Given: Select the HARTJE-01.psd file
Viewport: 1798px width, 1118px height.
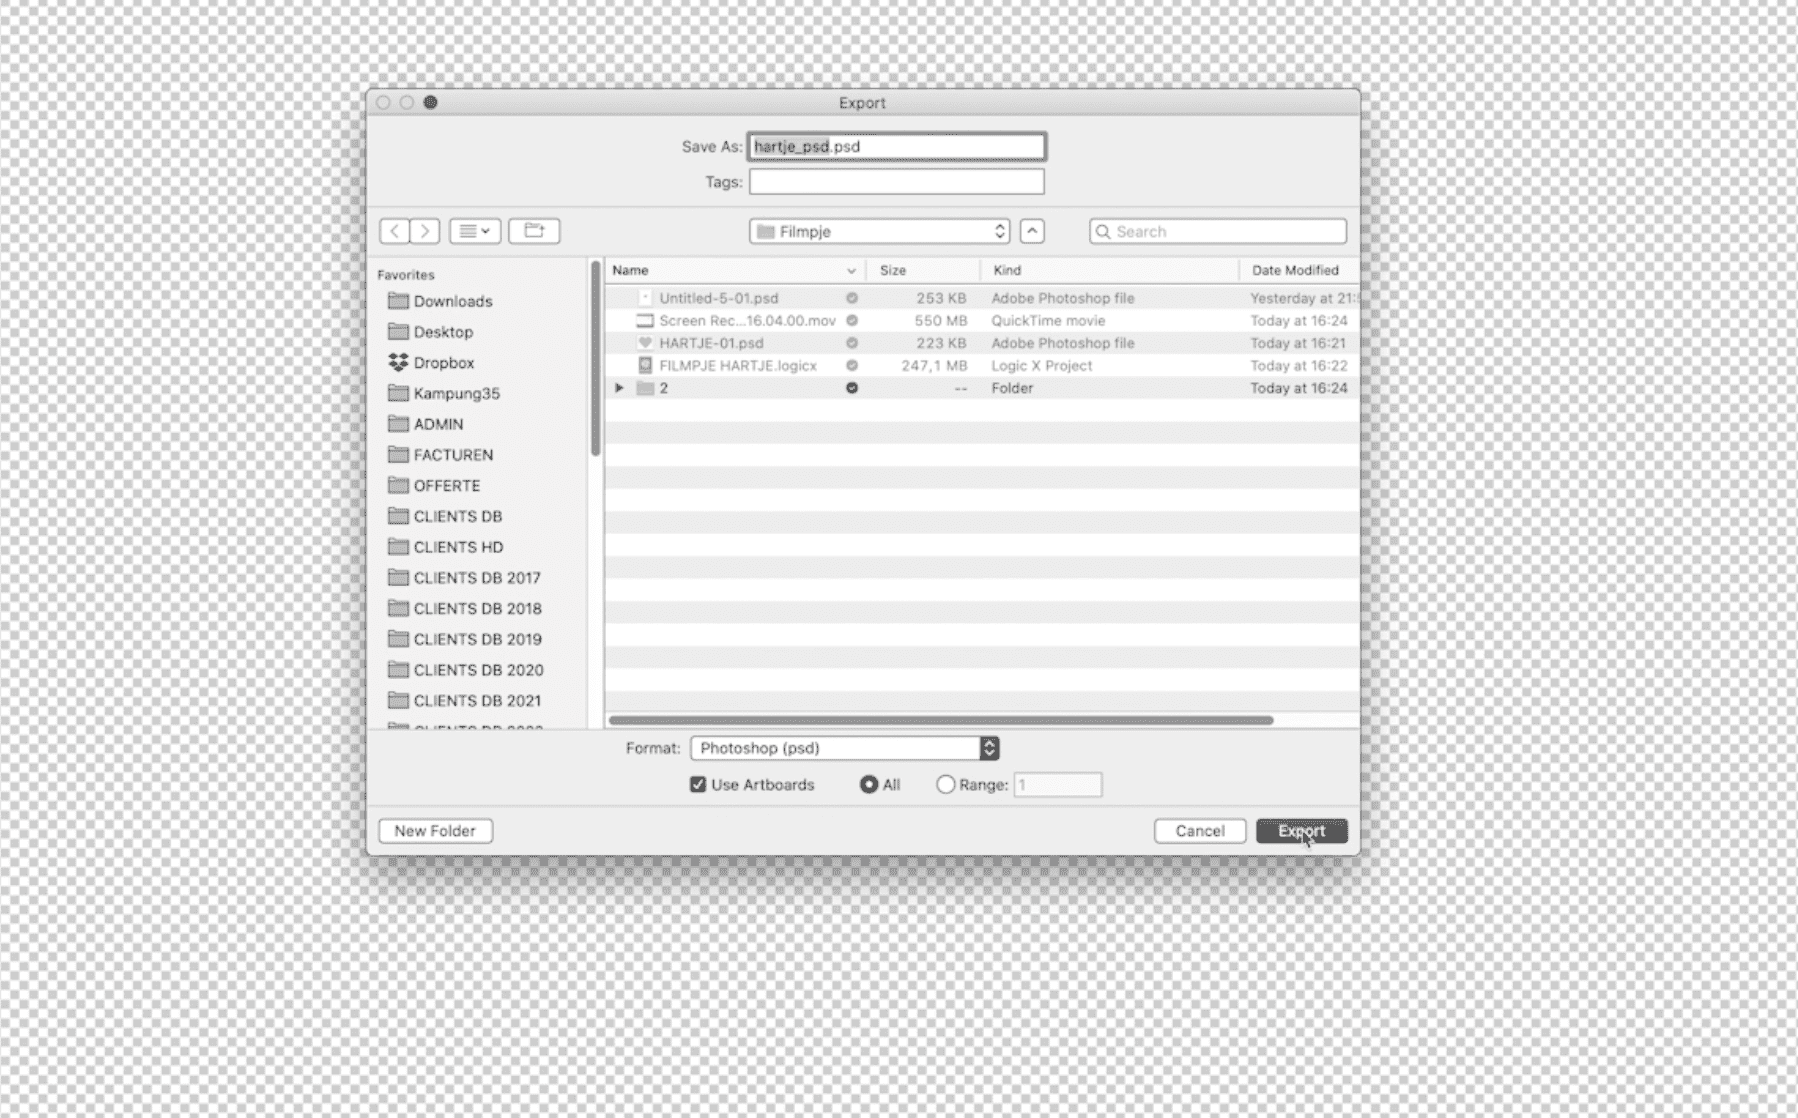Looking at the screenshot, I should pos(982,343).
